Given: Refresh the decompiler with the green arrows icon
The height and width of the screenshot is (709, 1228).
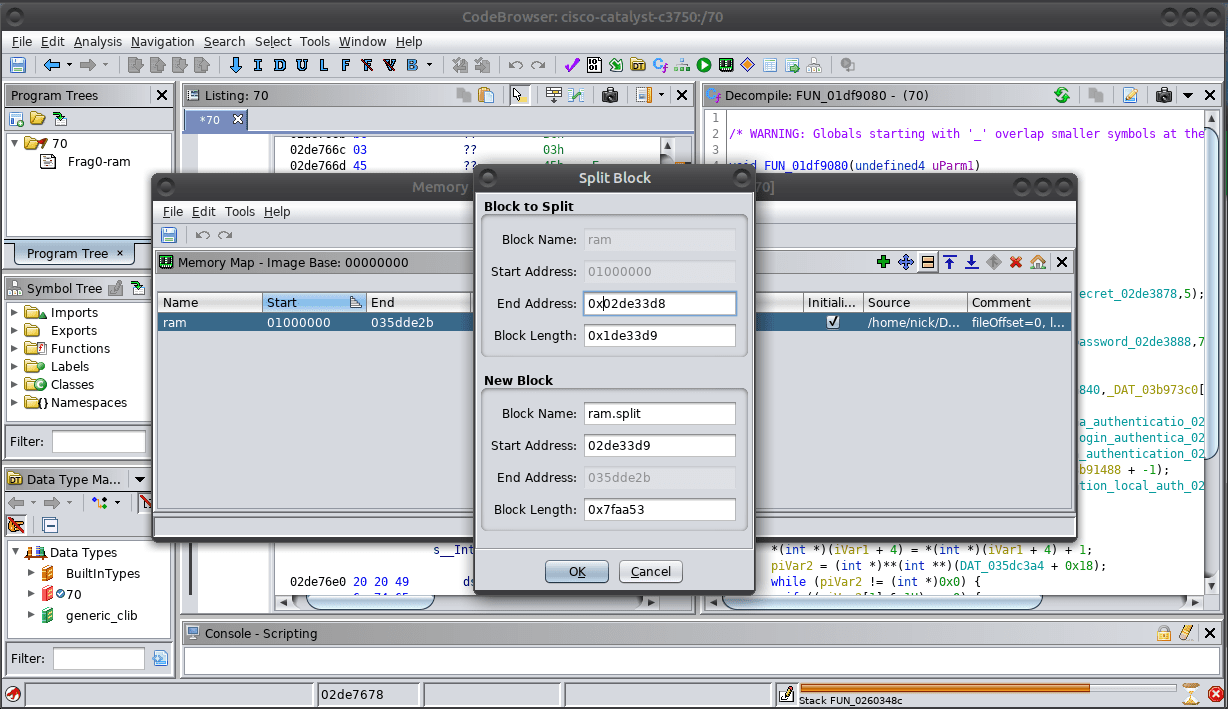Looking at the screenshot, I should [x=1062, y=95].
